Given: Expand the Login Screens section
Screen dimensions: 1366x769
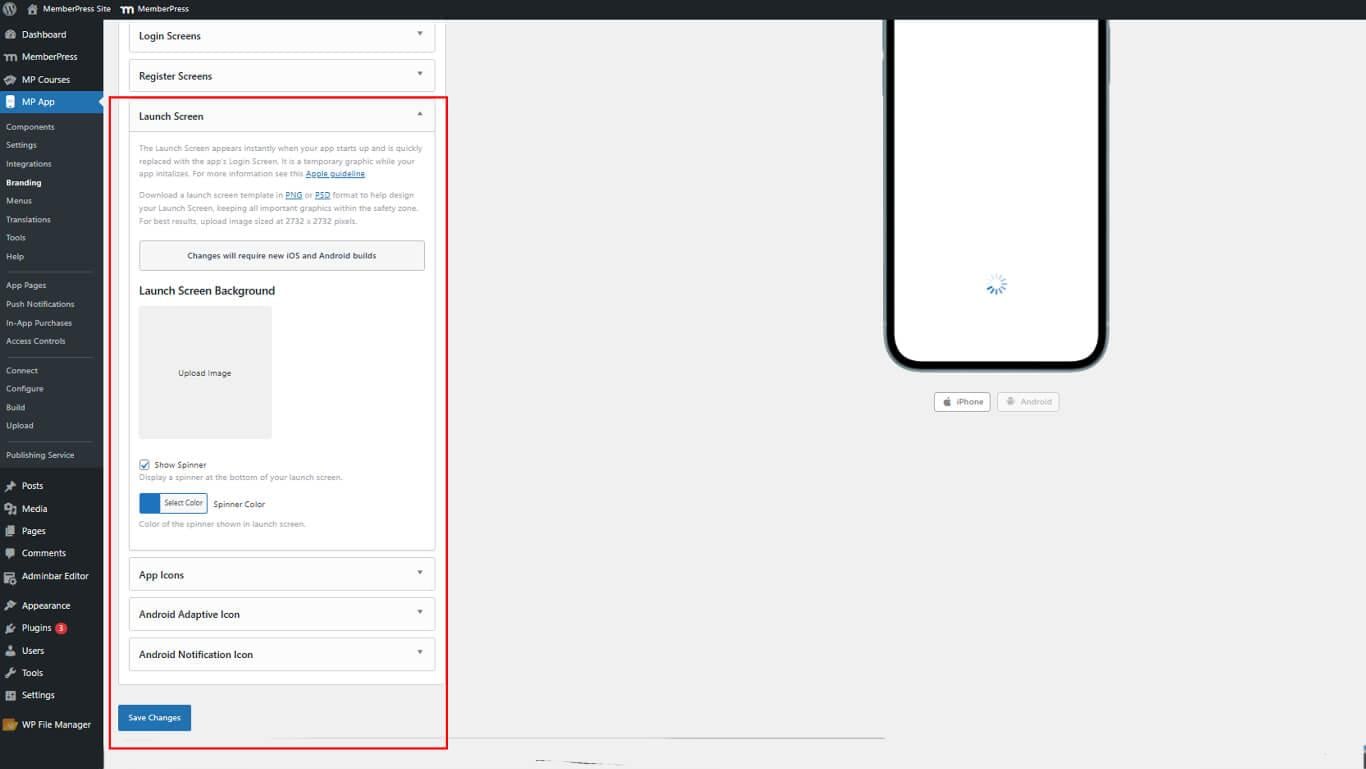Looking at the screenshot, I should point(281,36).
